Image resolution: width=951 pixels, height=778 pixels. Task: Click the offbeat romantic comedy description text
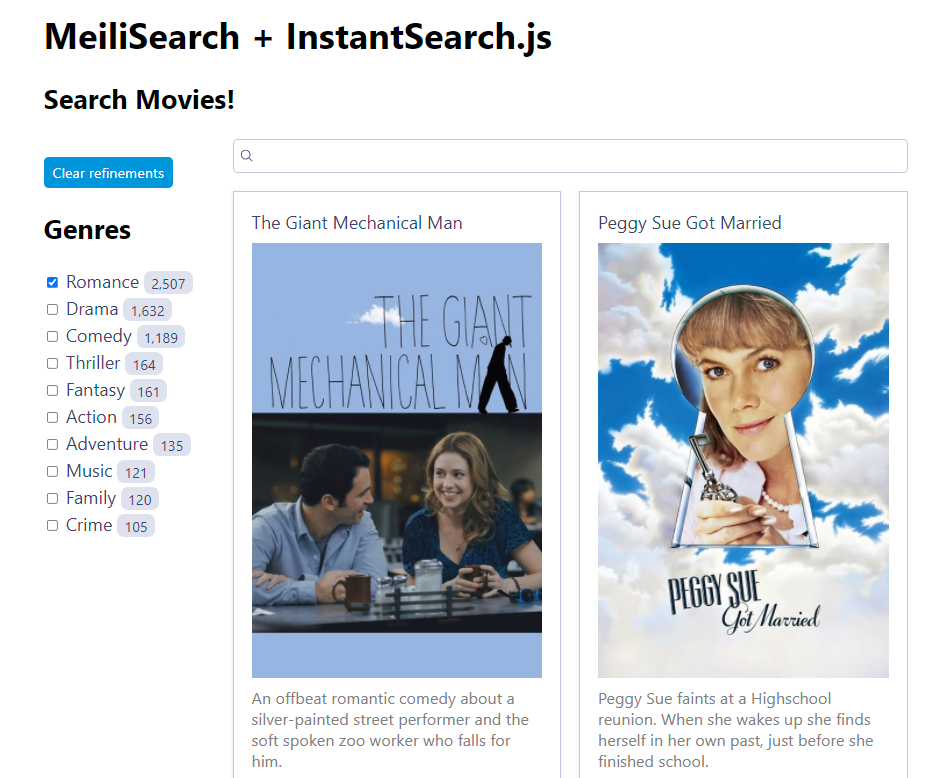point(391,730)
